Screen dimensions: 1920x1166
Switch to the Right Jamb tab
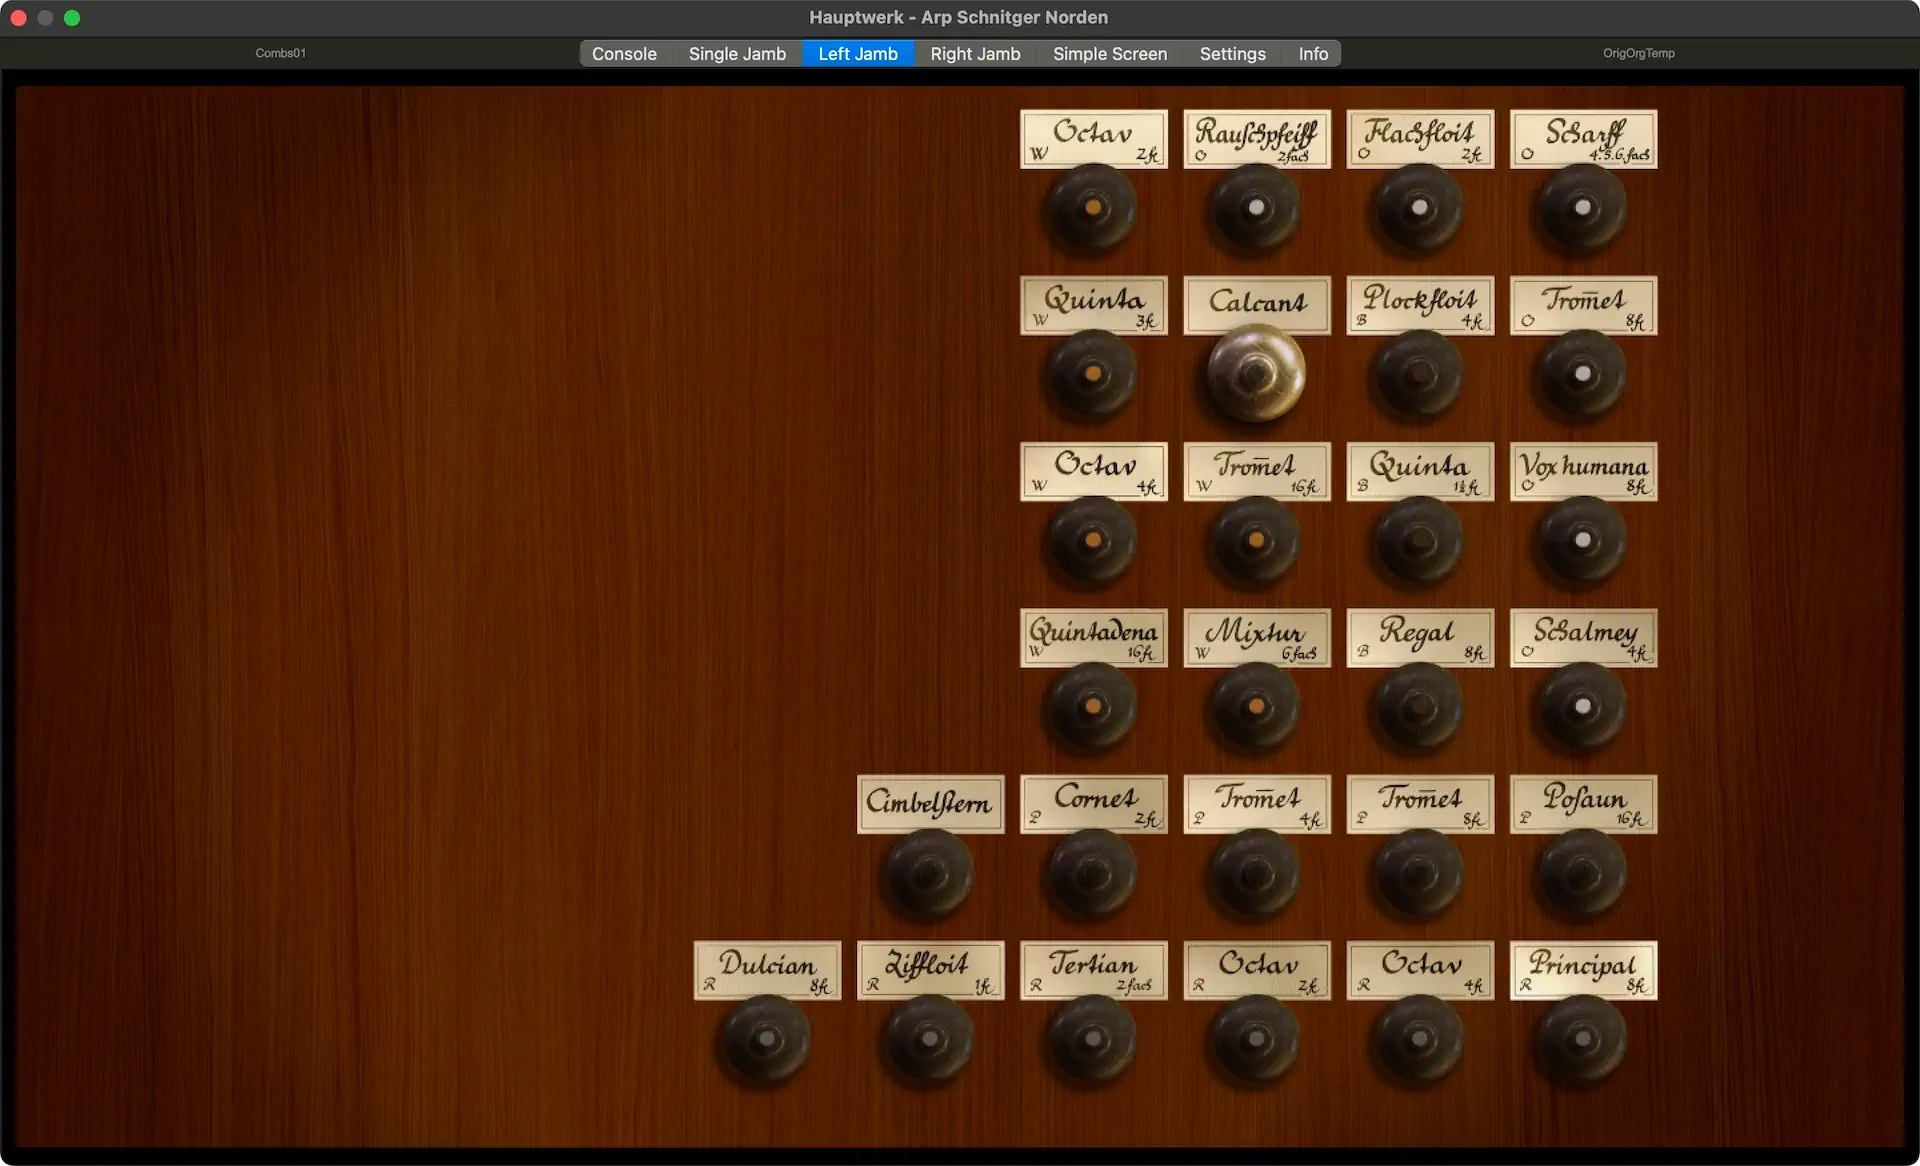tap(975, 54)
